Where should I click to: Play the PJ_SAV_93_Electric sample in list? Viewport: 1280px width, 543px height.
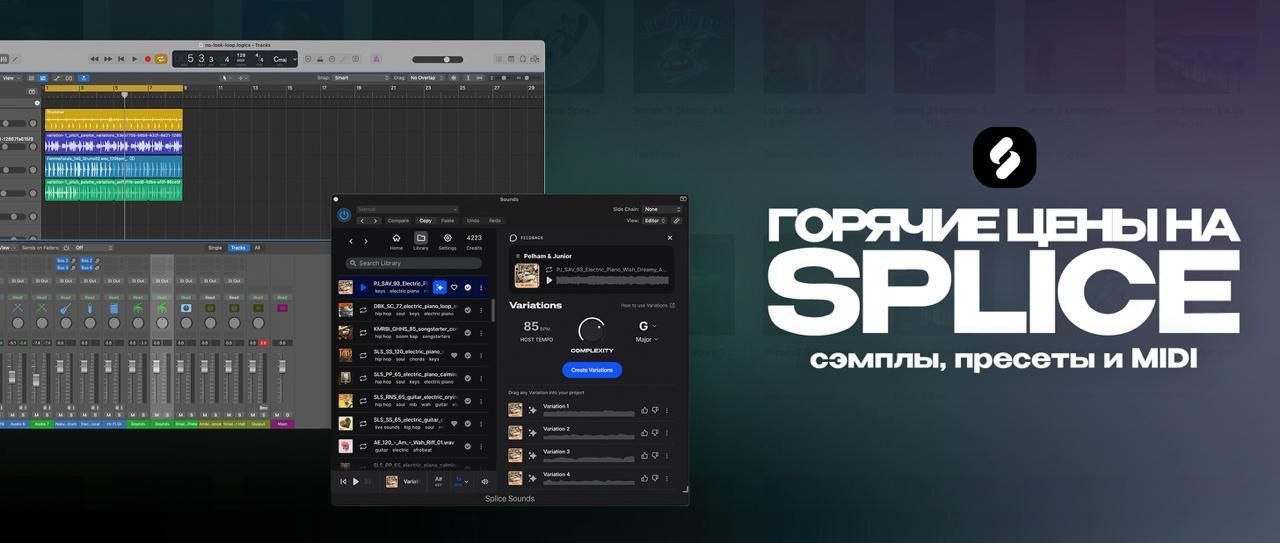coord(363,287)
